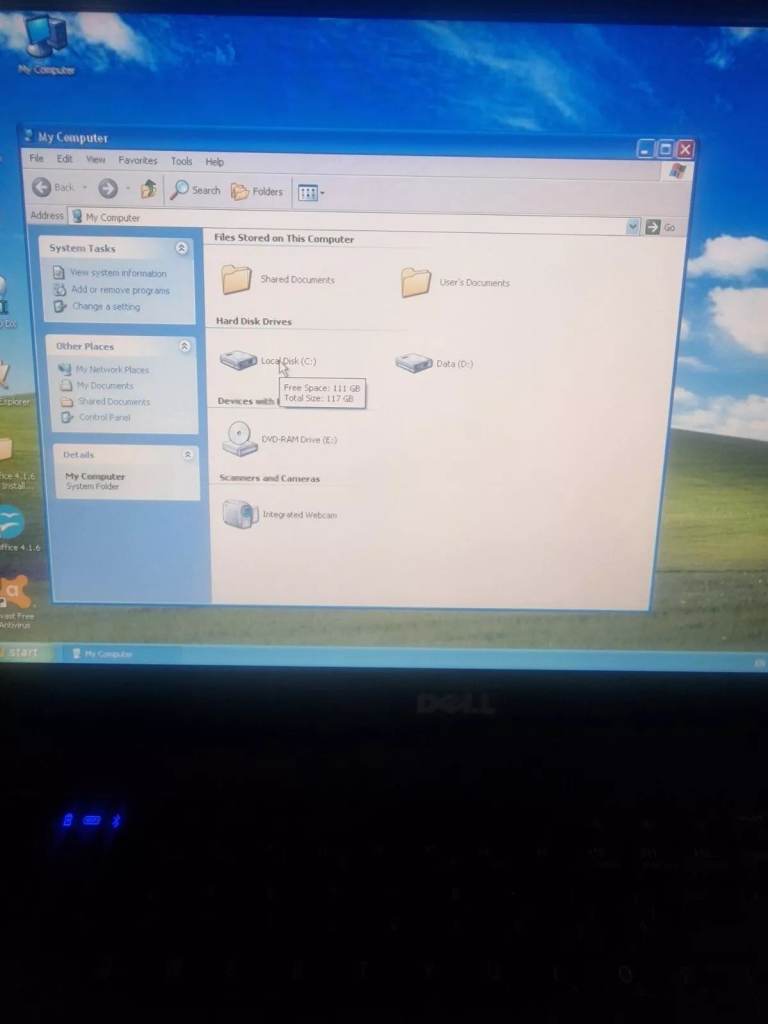Image resolution: width=768 pixels, height=1024 pixels.
Task: Click the Up folder toolbar icon
Action: click(148, 189)
